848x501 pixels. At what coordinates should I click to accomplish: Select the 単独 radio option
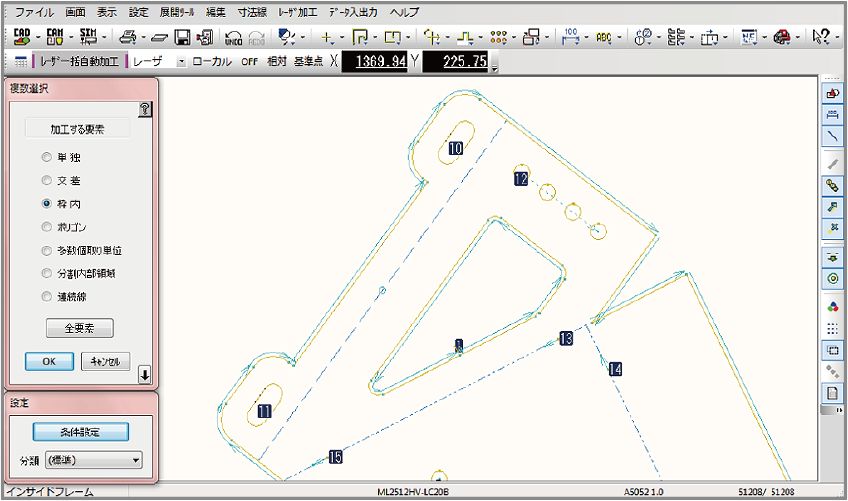pyautogui.click(x=47, y=157)
